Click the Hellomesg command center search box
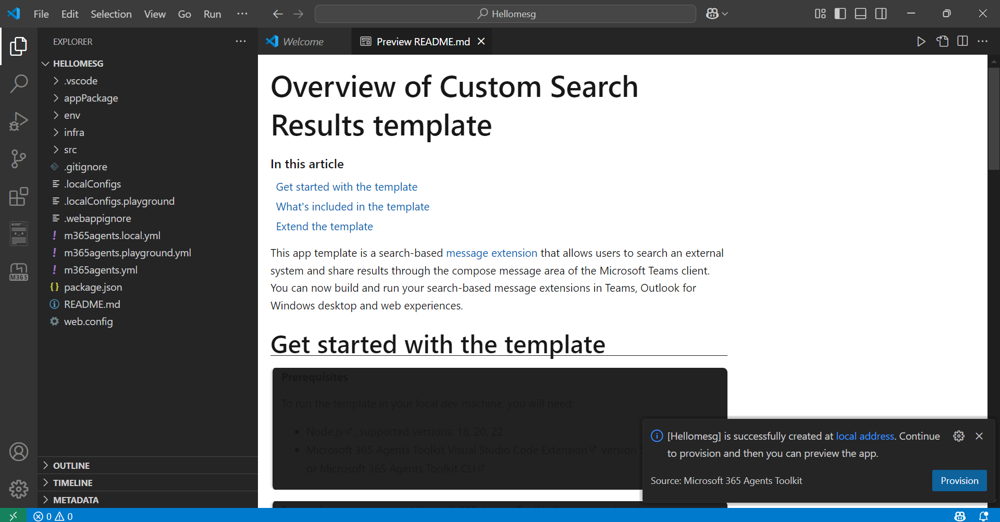The width and height of the screenshot is (1000, 522). coord(505,13)
